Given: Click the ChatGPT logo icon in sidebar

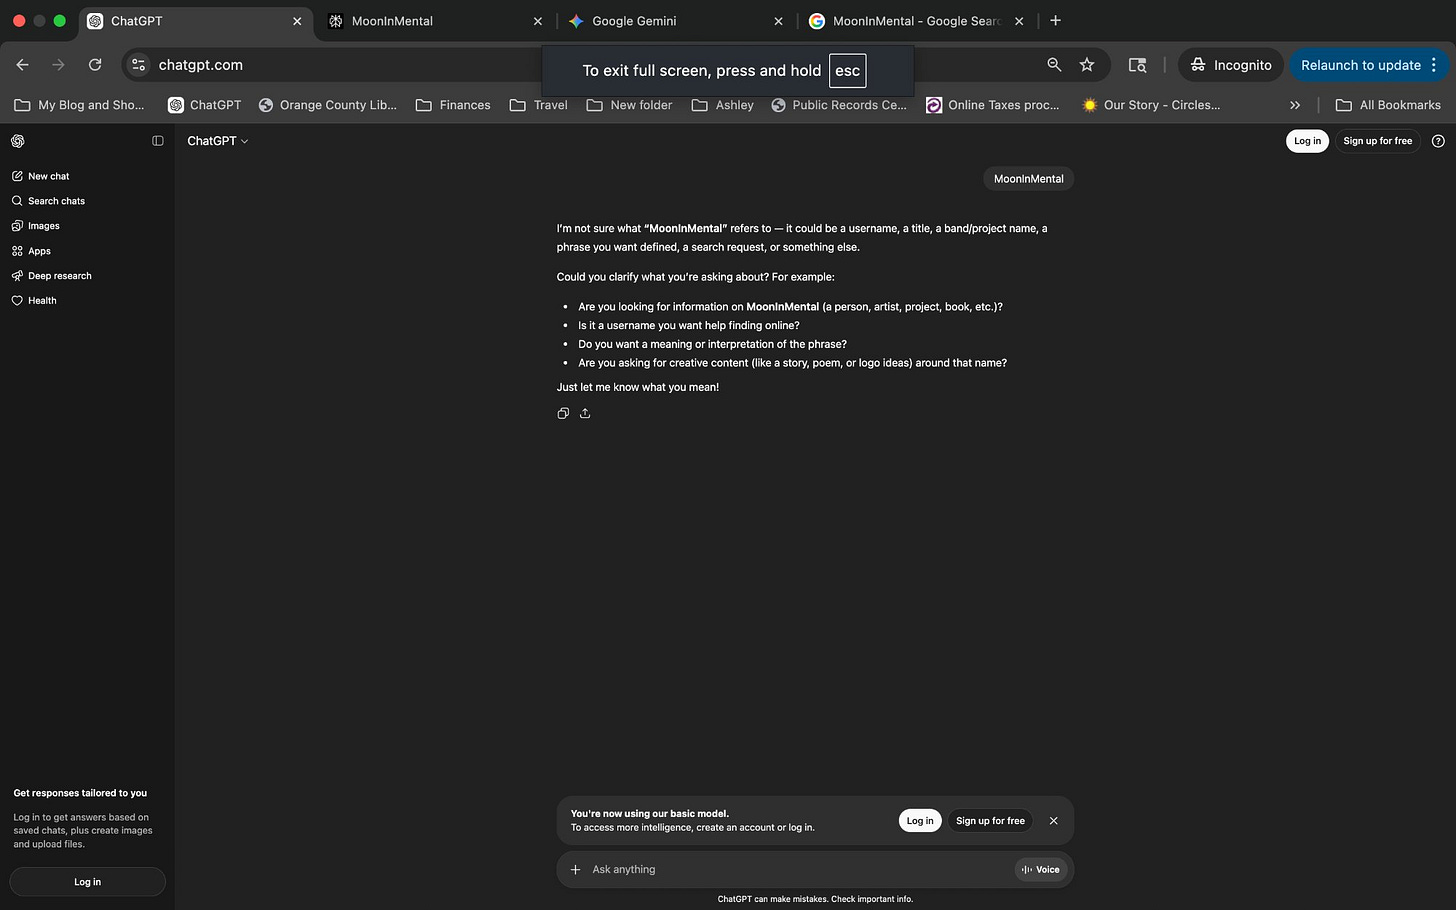Looking at the screenshot, I should click(x=17, y=141).
